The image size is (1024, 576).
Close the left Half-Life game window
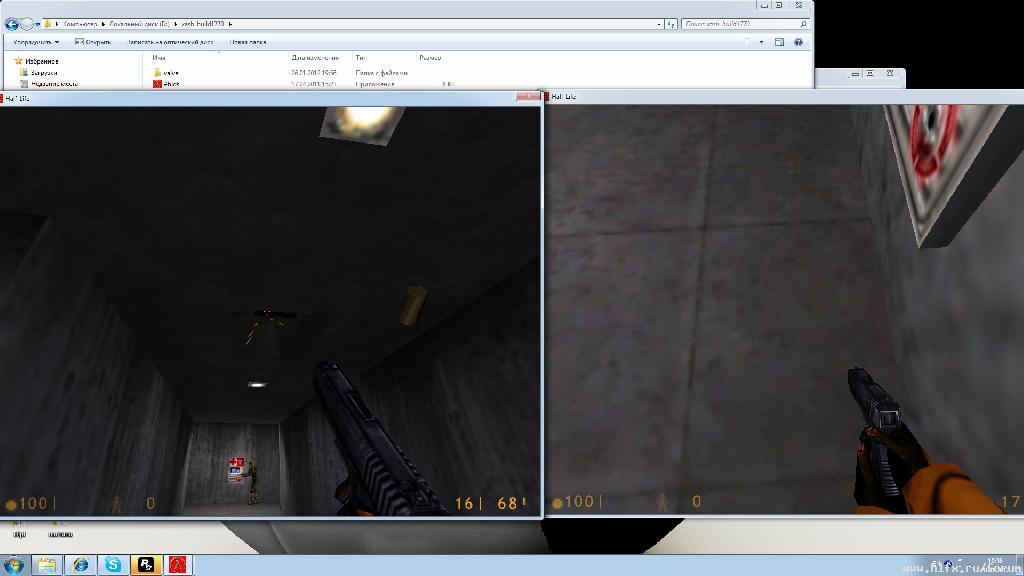(x=528, y=97)
